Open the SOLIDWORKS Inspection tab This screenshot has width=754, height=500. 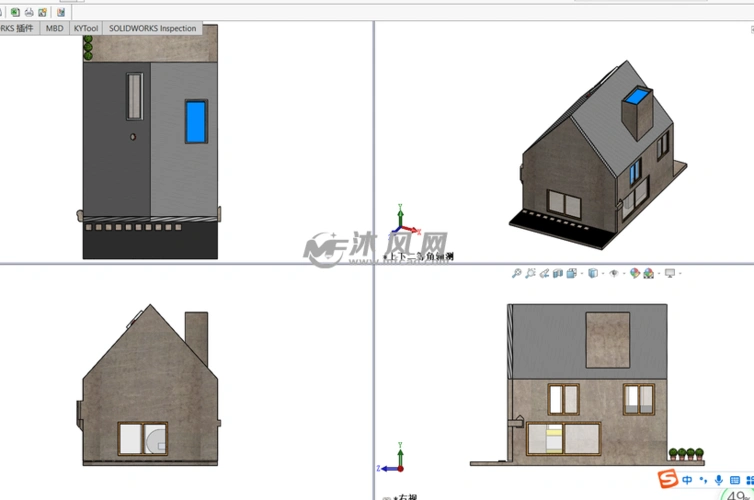pyautogui.click(x=152, y=28)
